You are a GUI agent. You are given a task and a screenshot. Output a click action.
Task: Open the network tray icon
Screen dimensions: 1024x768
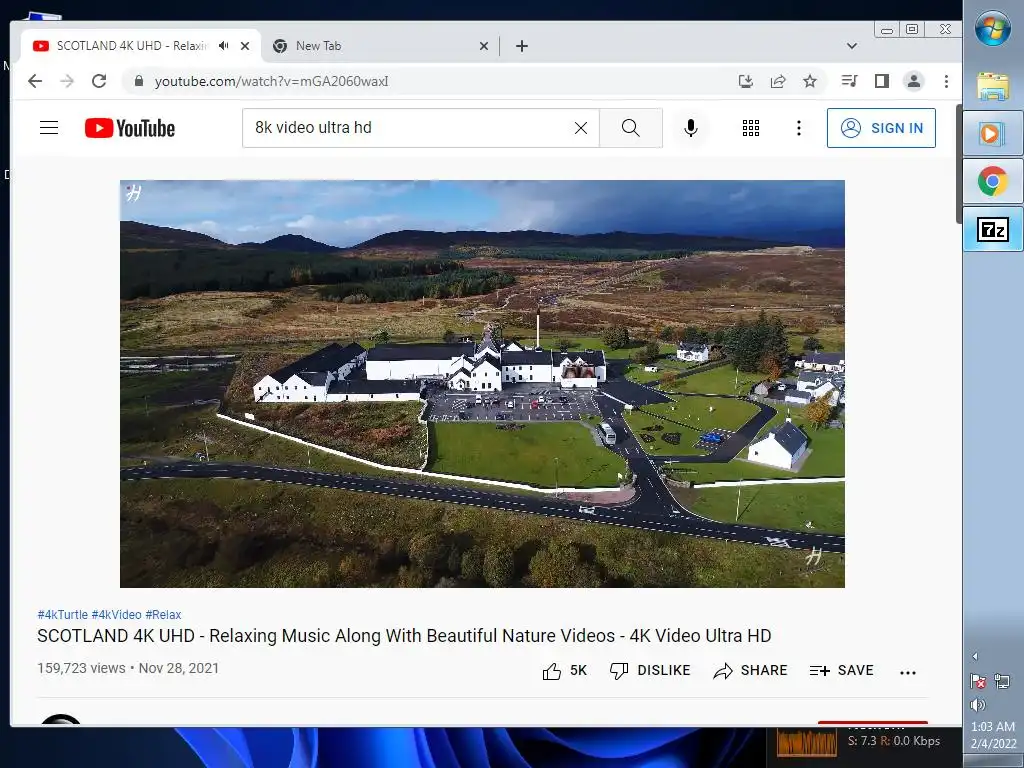[1002, 682]
